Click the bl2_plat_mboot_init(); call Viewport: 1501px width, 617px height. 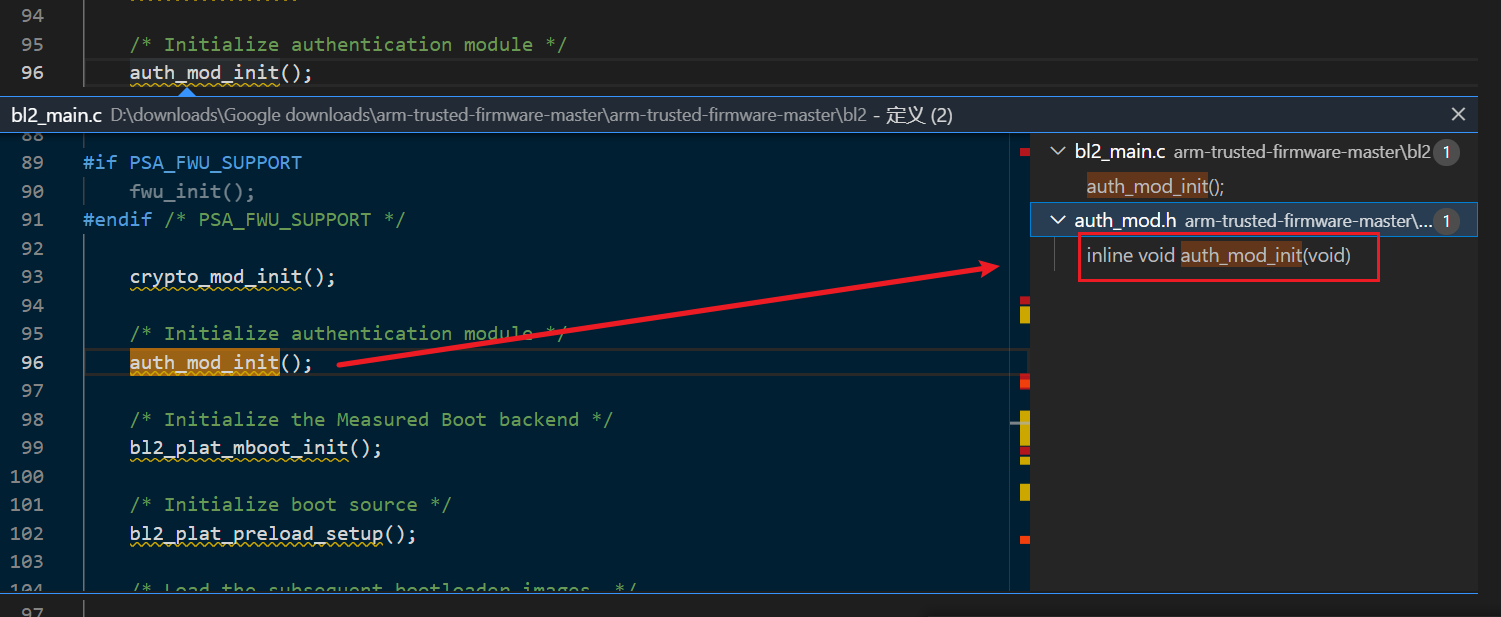[x=256, y=448]
